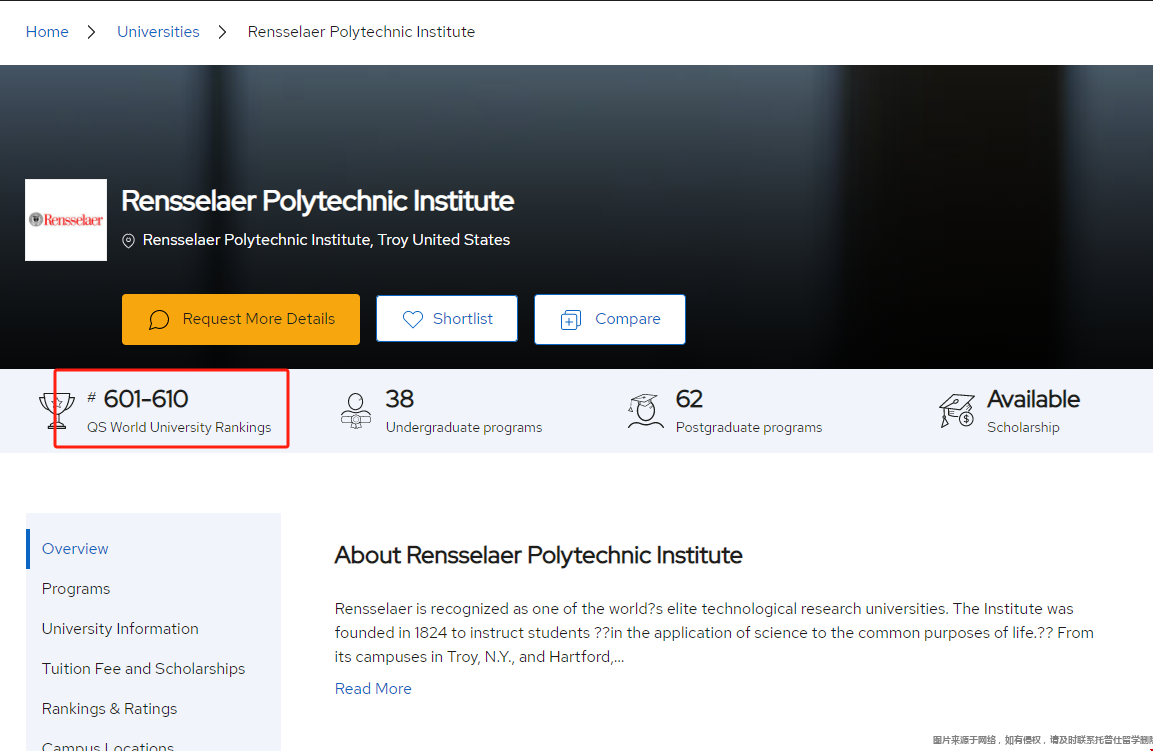
Task: Click the Postgraduate programs label
Action: pos(749,427)
